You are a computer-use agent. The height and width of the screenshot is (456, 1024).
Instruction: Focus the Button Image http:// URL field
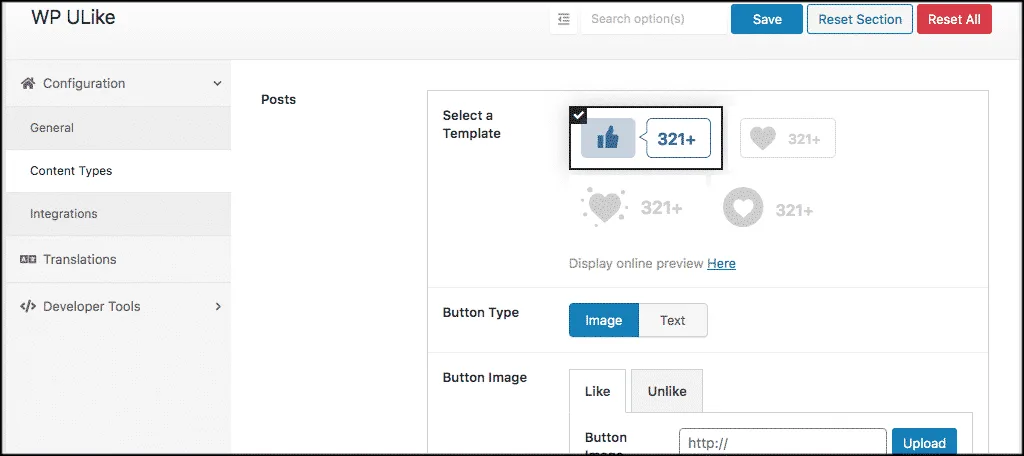click(x=782, y=443)
